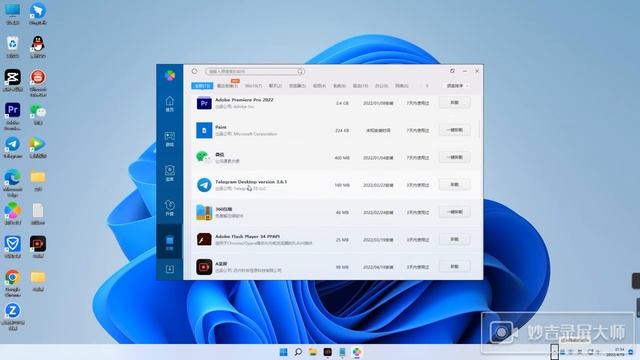Viewport: 640px width, 360px height.
Task: Uninstall Adobe Flash Player 34 PPAPI
Action: pos(454,239)
